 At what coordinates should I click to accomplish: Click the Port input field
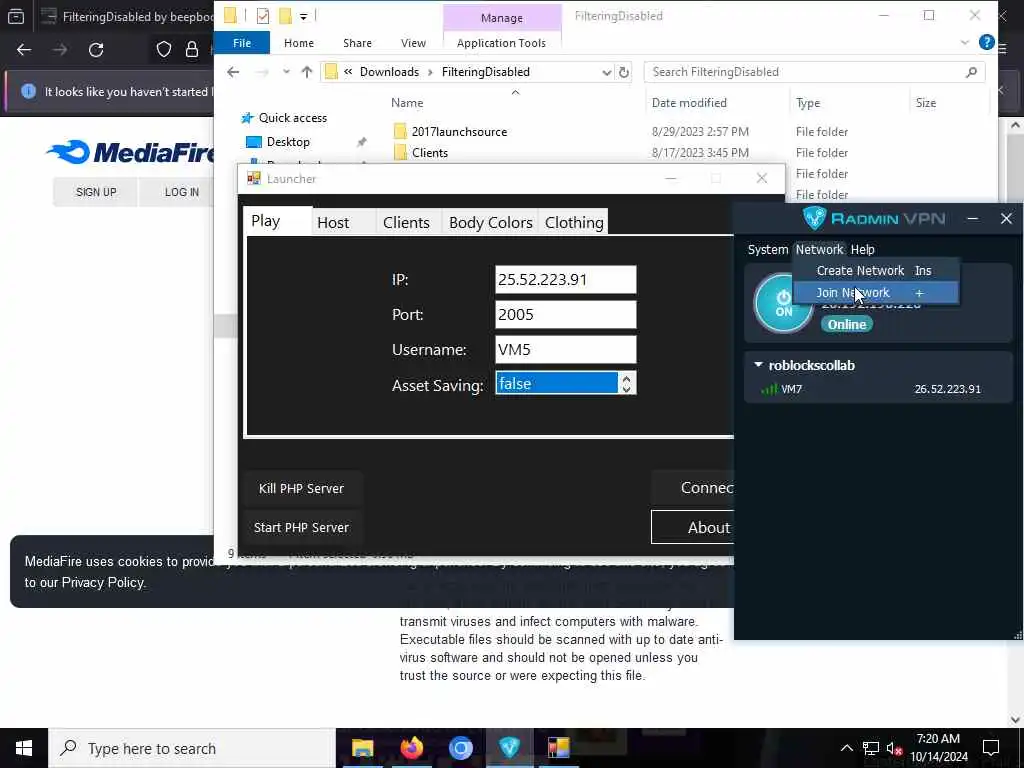[x=566, y=315]
